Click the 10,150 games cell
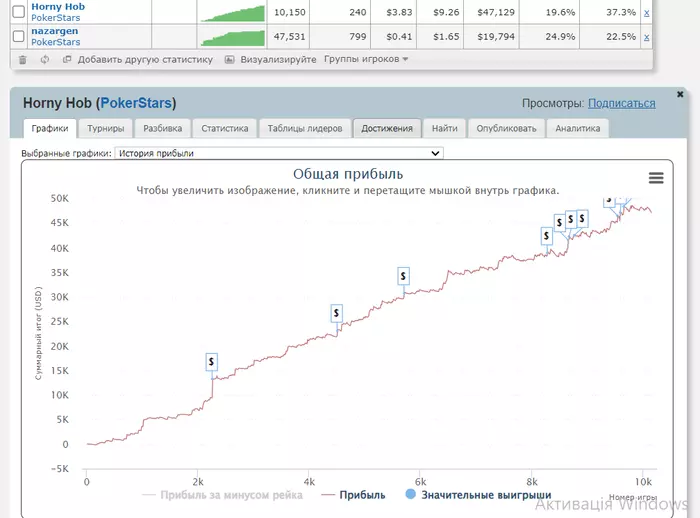The height and width of the screenshot is (518, 700). [290, 12]
